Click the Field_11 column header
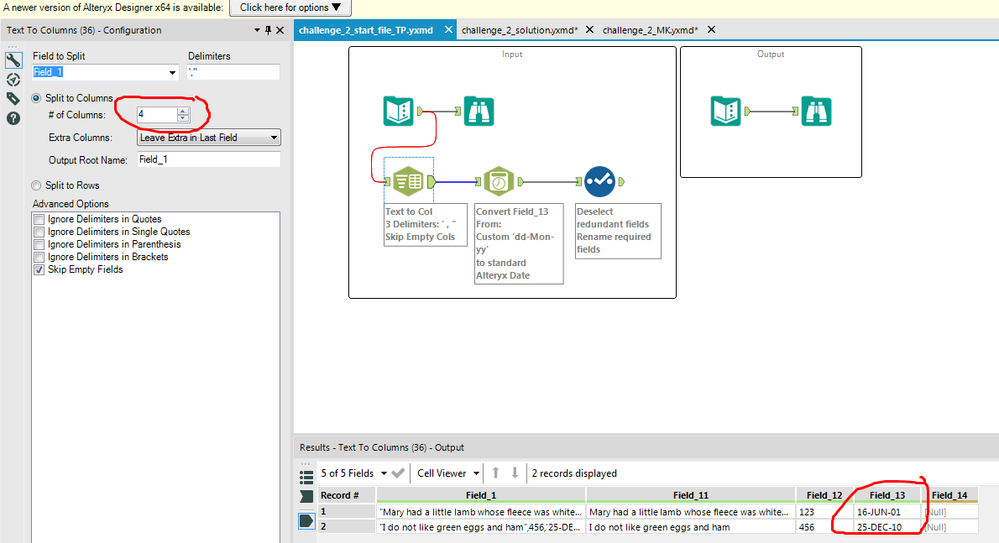The width and height of the screenshot is (999, 543). tap(691, 495)
